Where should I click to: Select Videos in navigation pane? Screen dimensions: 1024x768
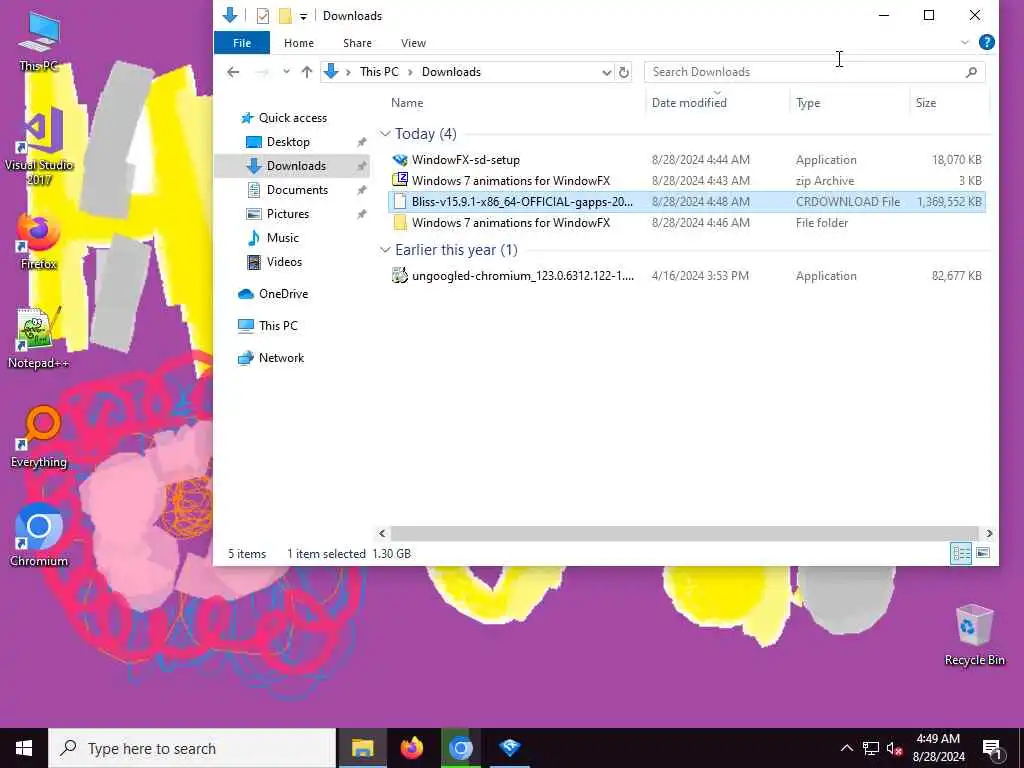[x=283, y=262]
